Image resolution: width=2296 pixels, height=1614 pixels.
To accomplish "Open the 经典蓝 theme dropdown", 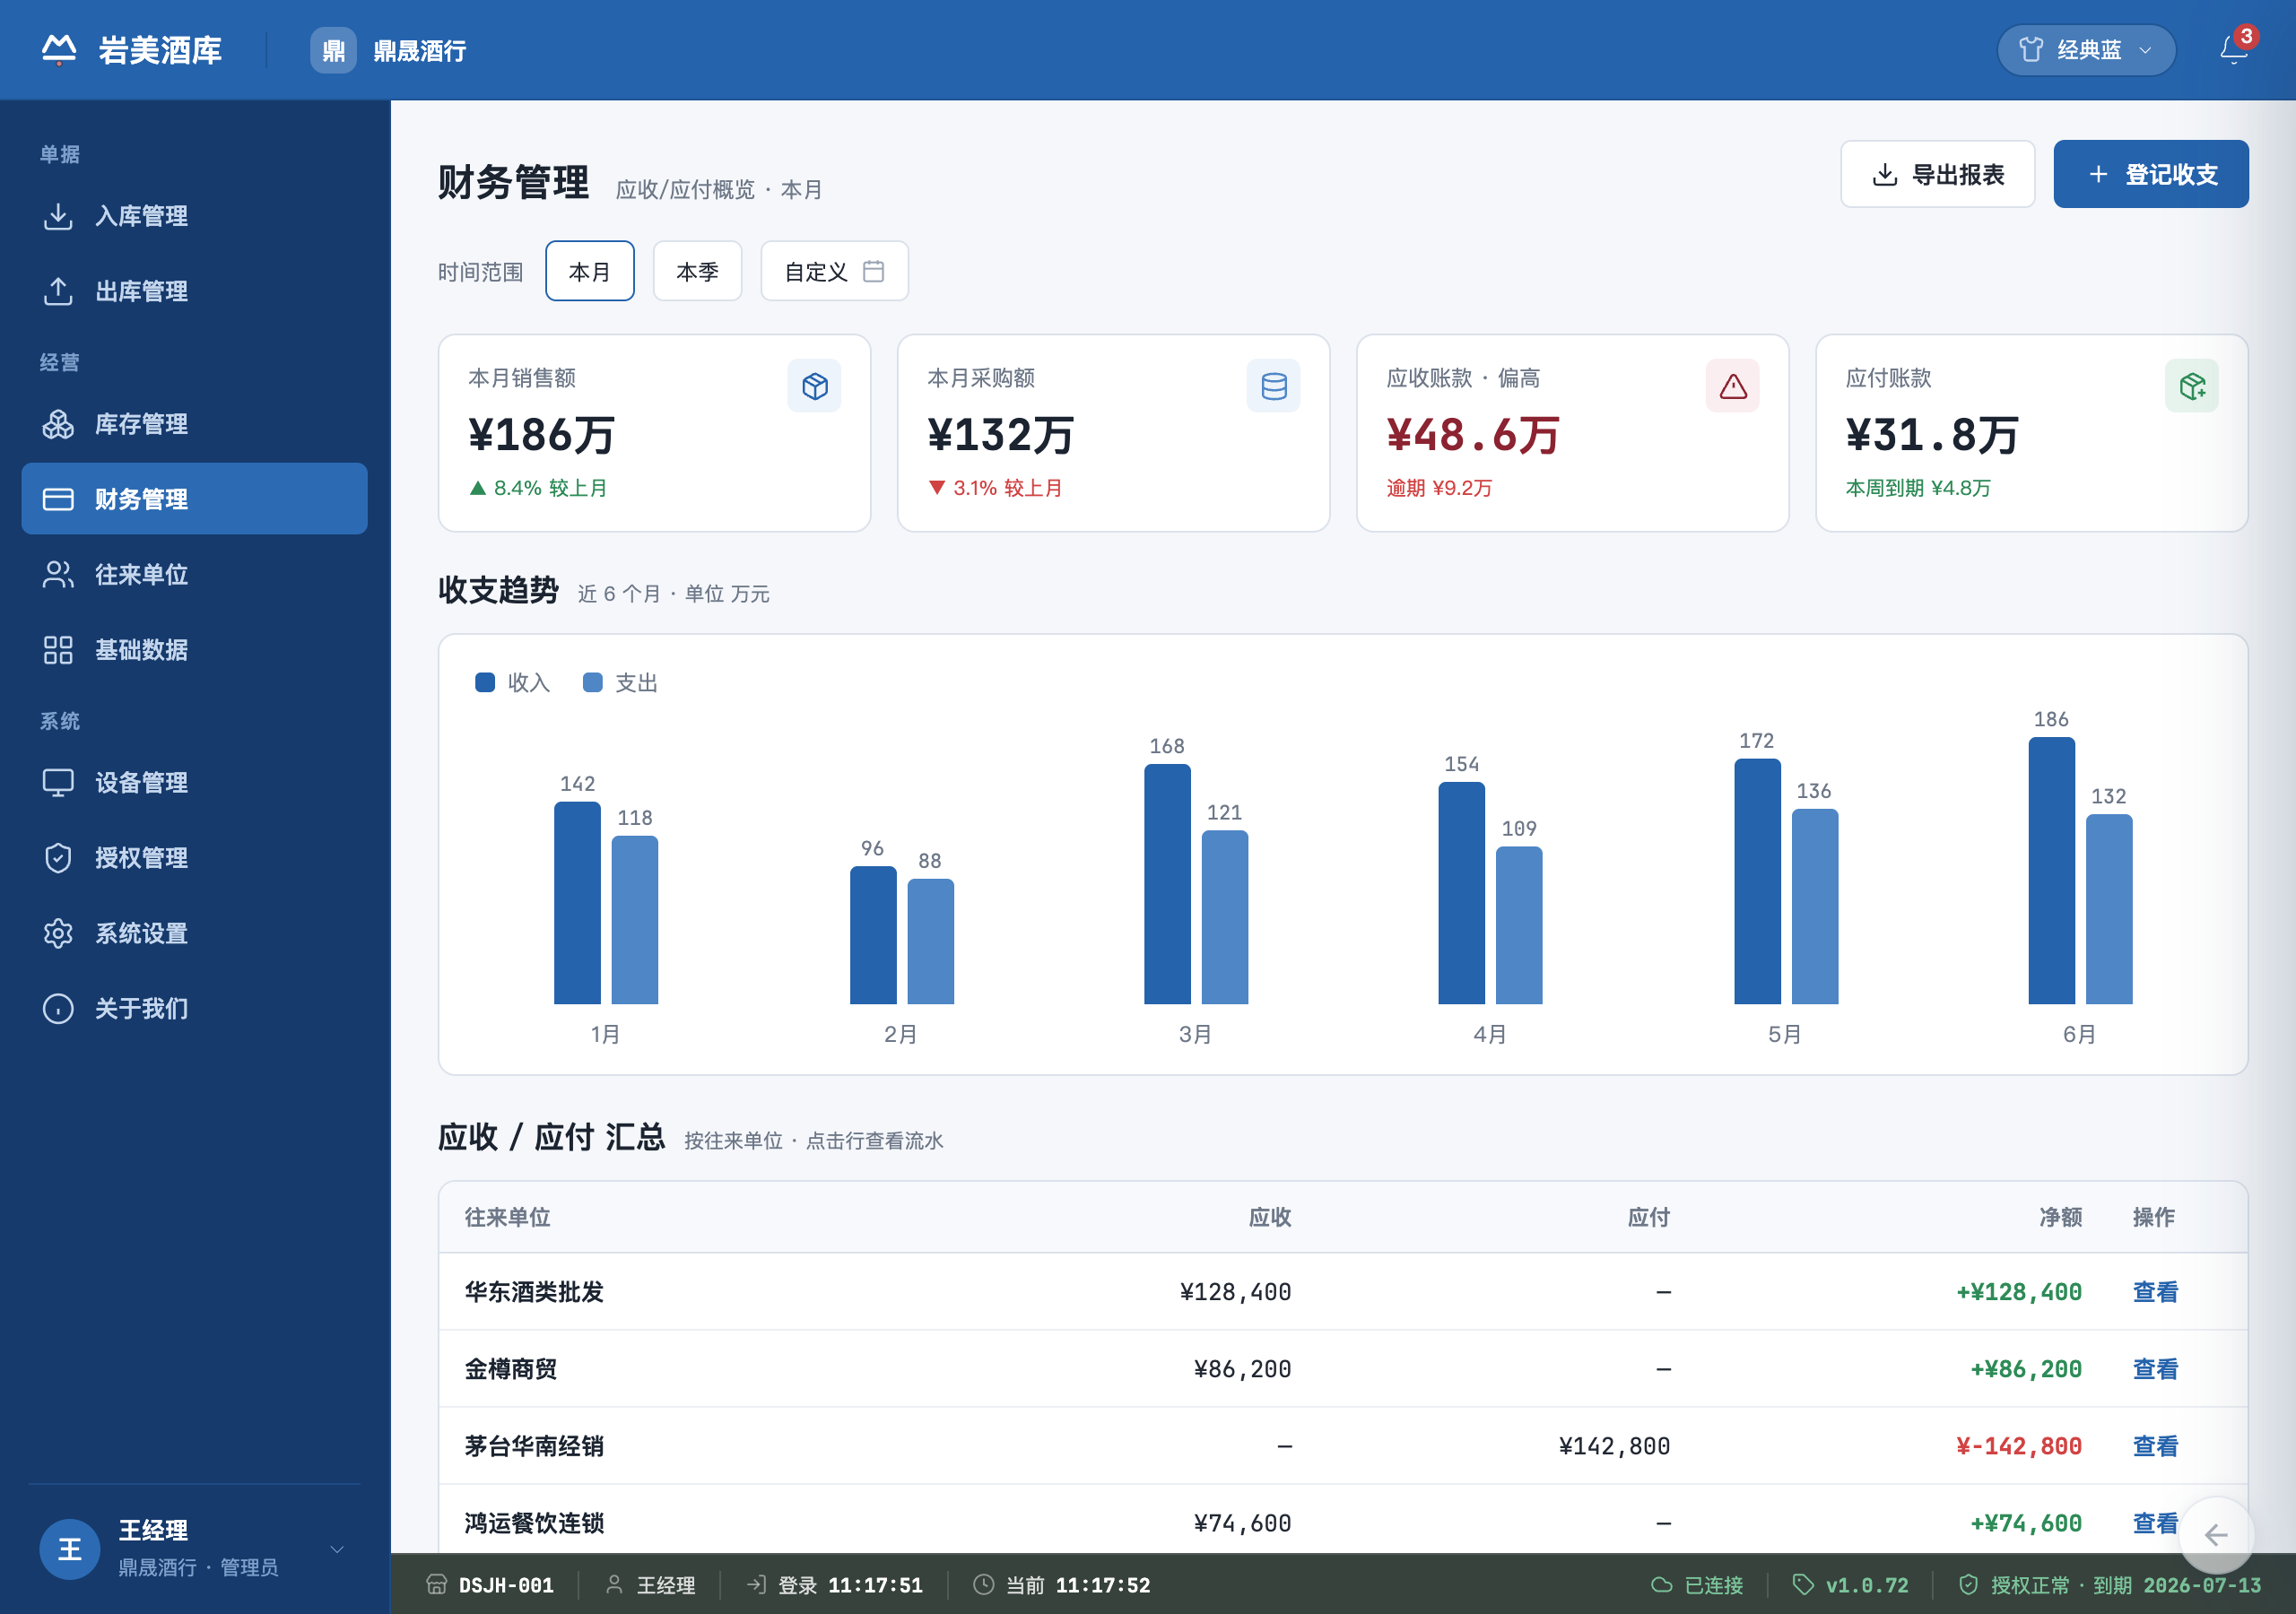I will [2086, 50].
